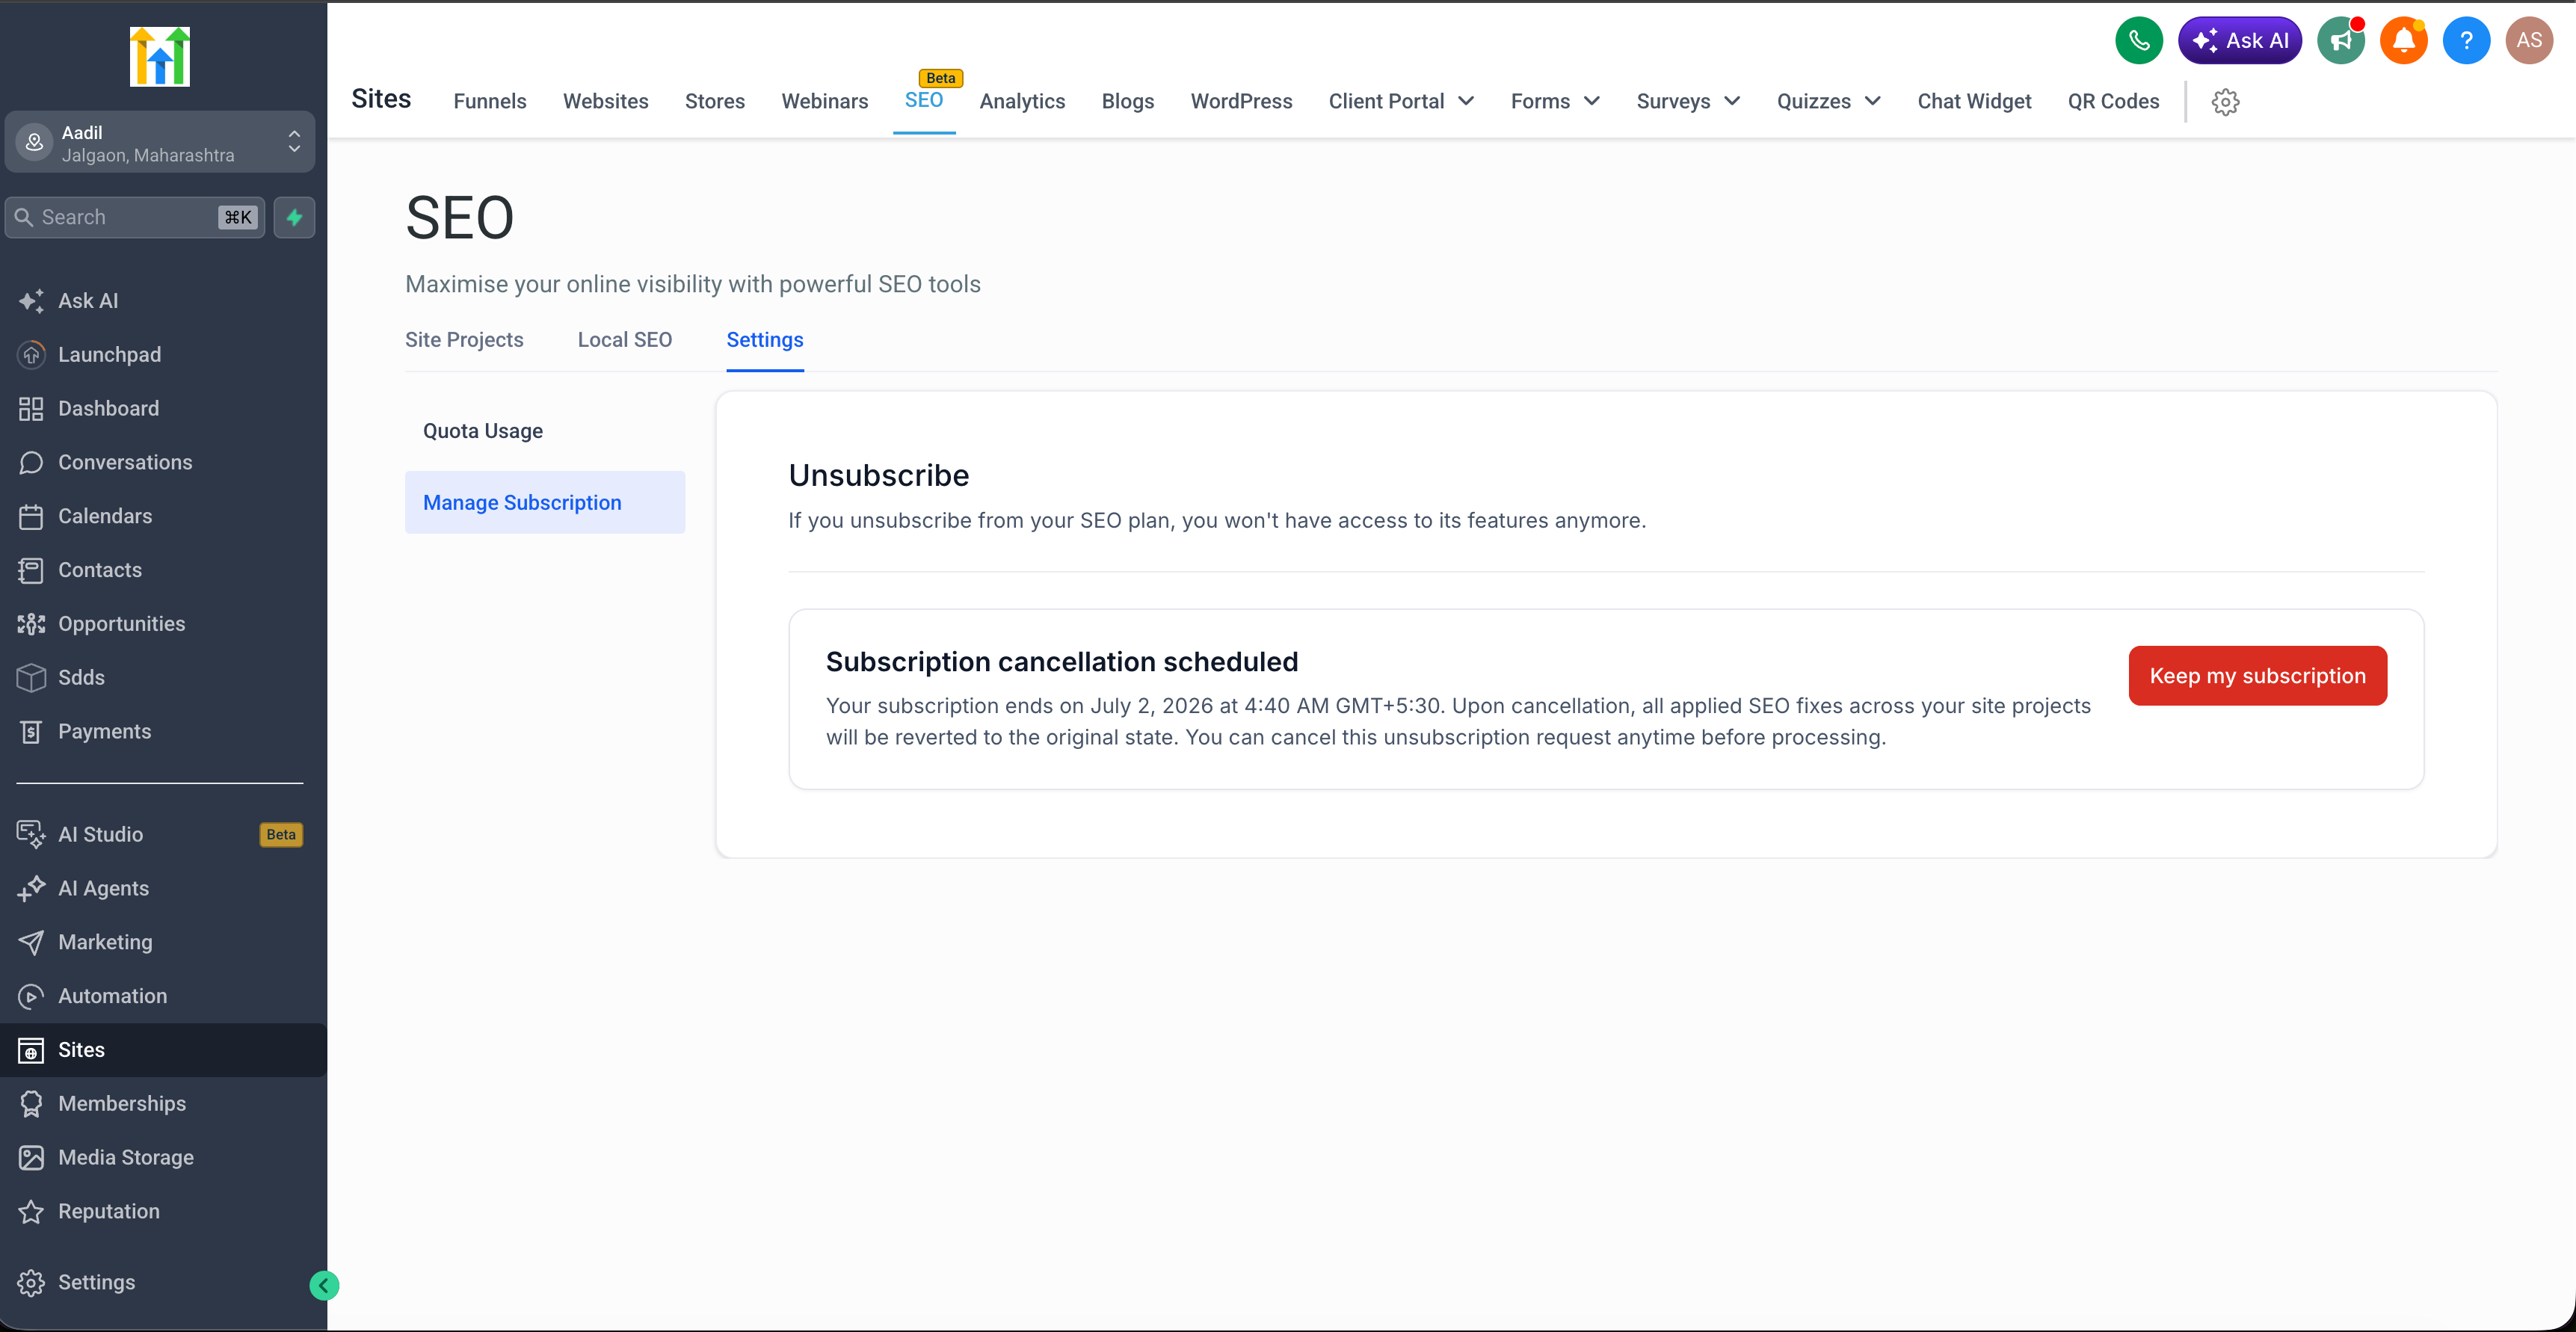Click the Sites settings gear icon

point(2225,102)
